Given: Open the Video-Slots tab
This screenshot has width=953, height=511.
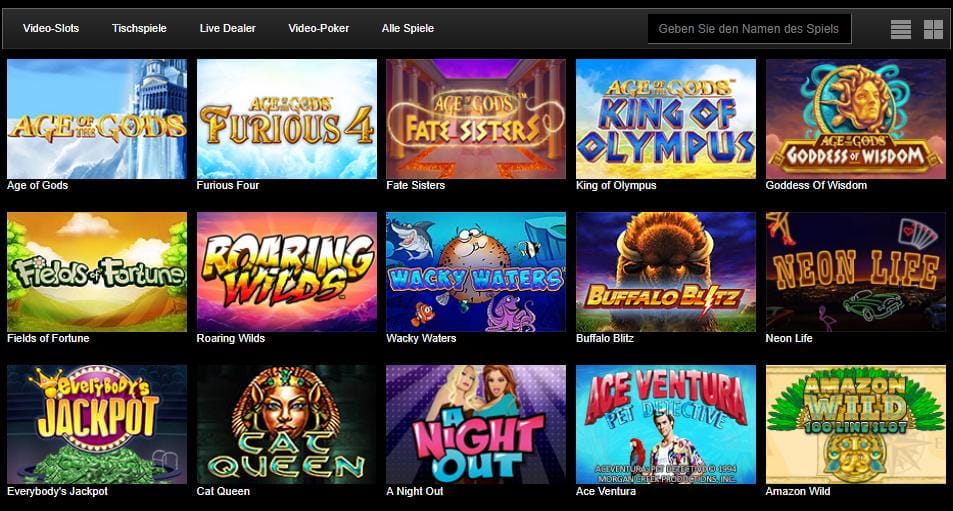Looking at the screenshot, I should click(51, 28).
